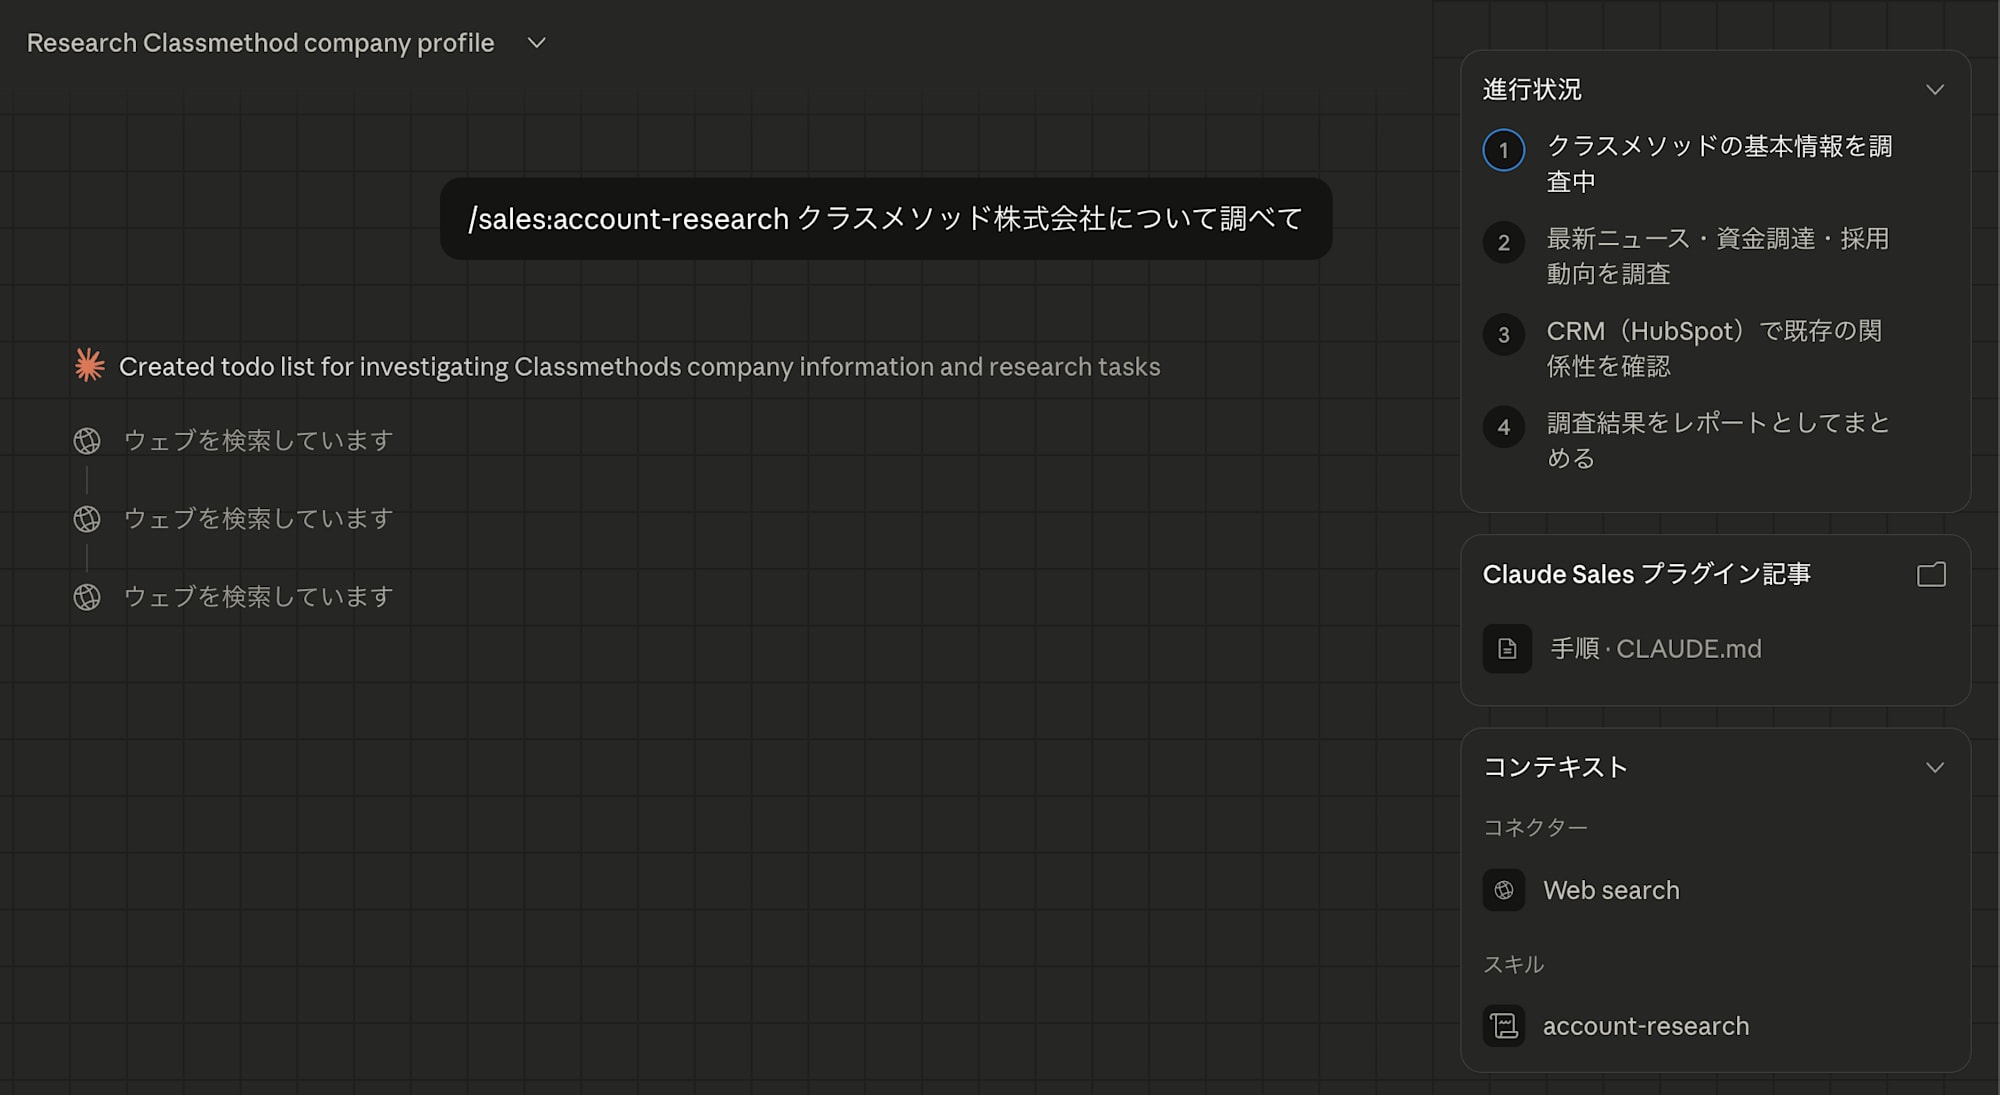Click the globe icon on the third web search entry

coord(88,597)
